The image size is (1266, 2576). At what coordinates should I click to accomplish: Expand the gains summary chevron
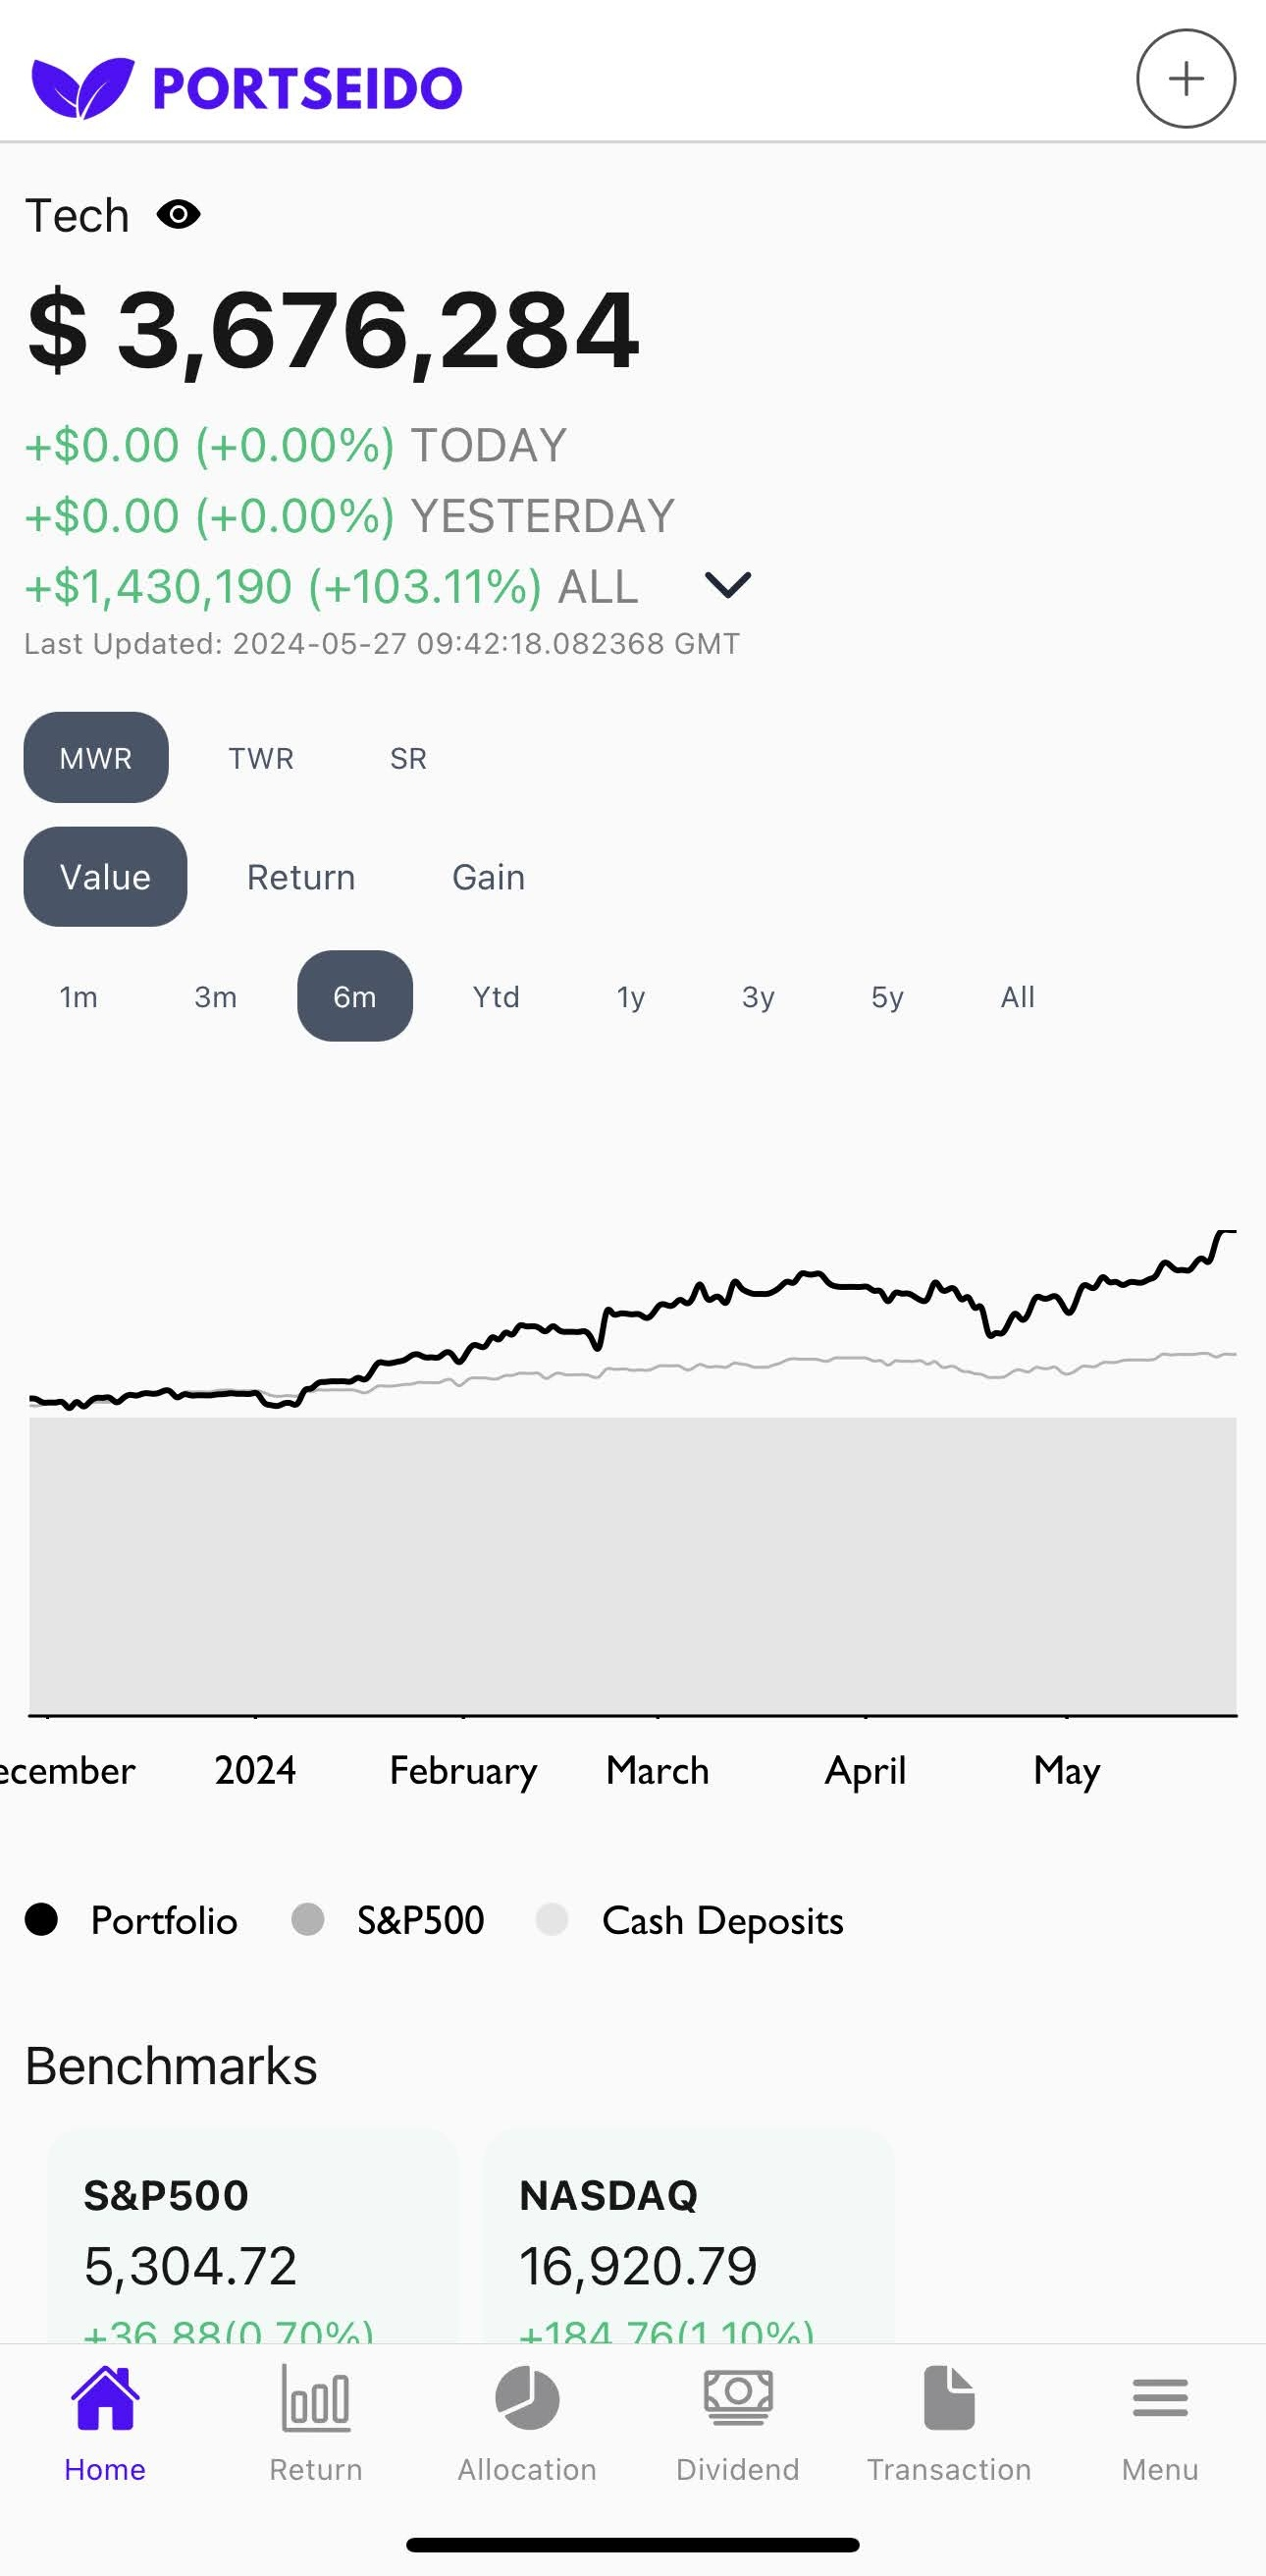click(x=727, y=585)
